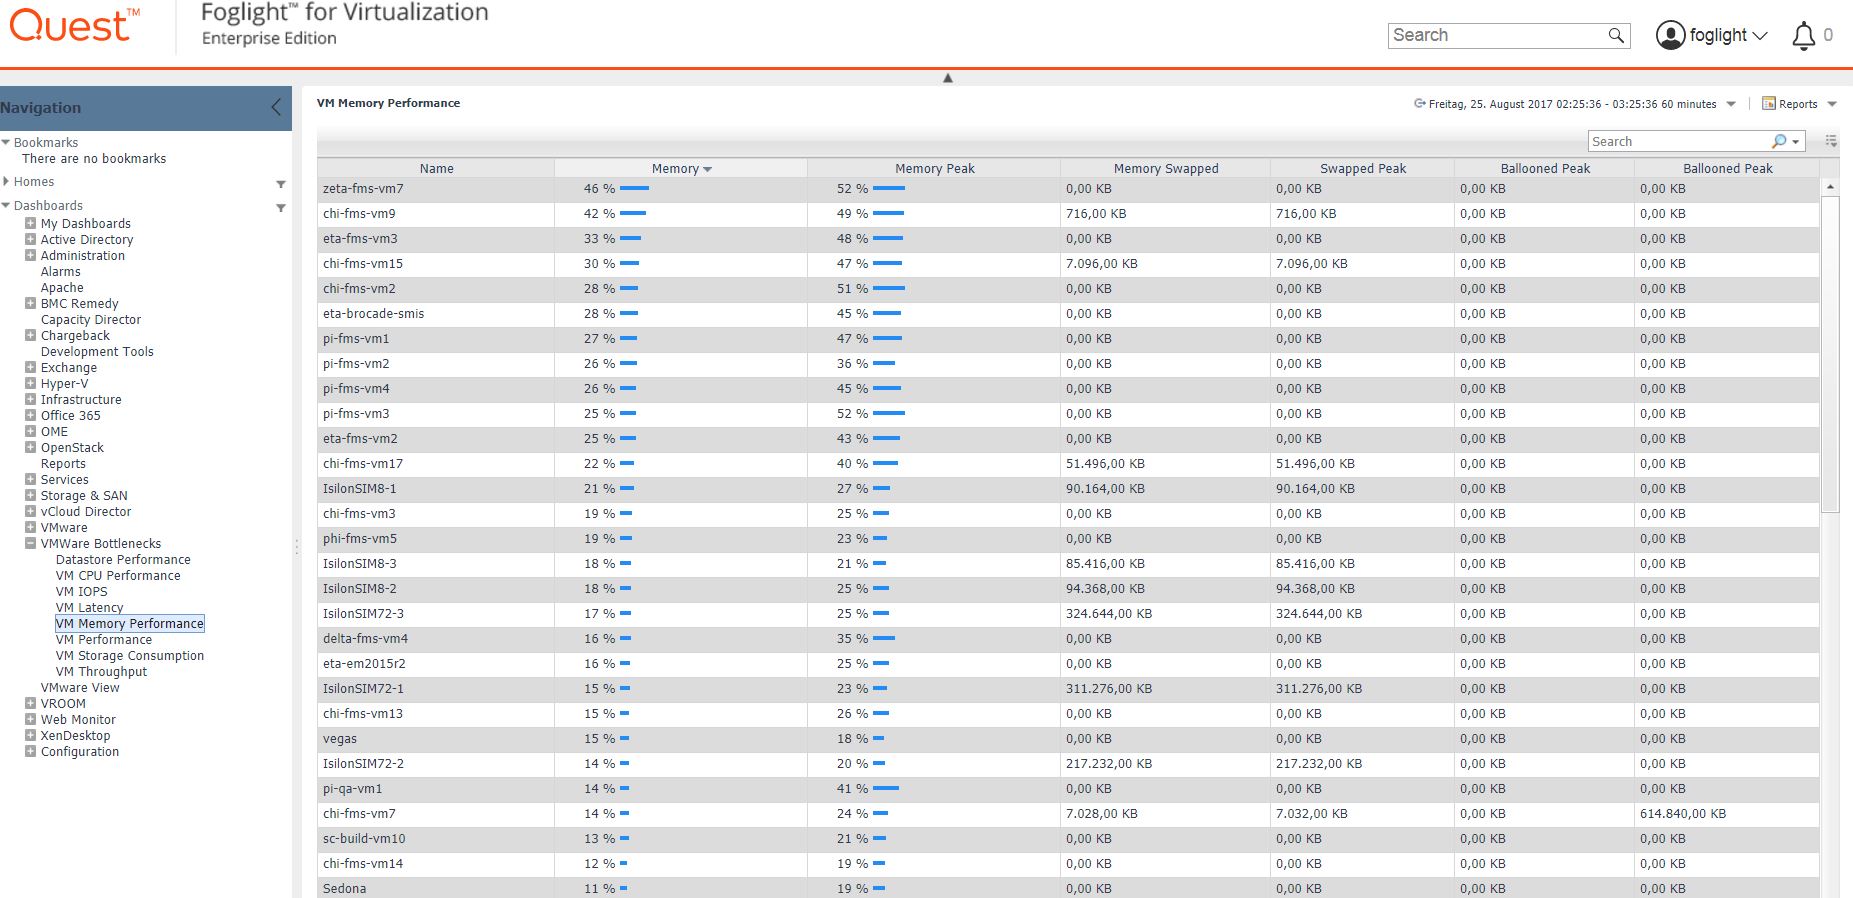
Task: Expand the Office 365 node
Action: 30,415
